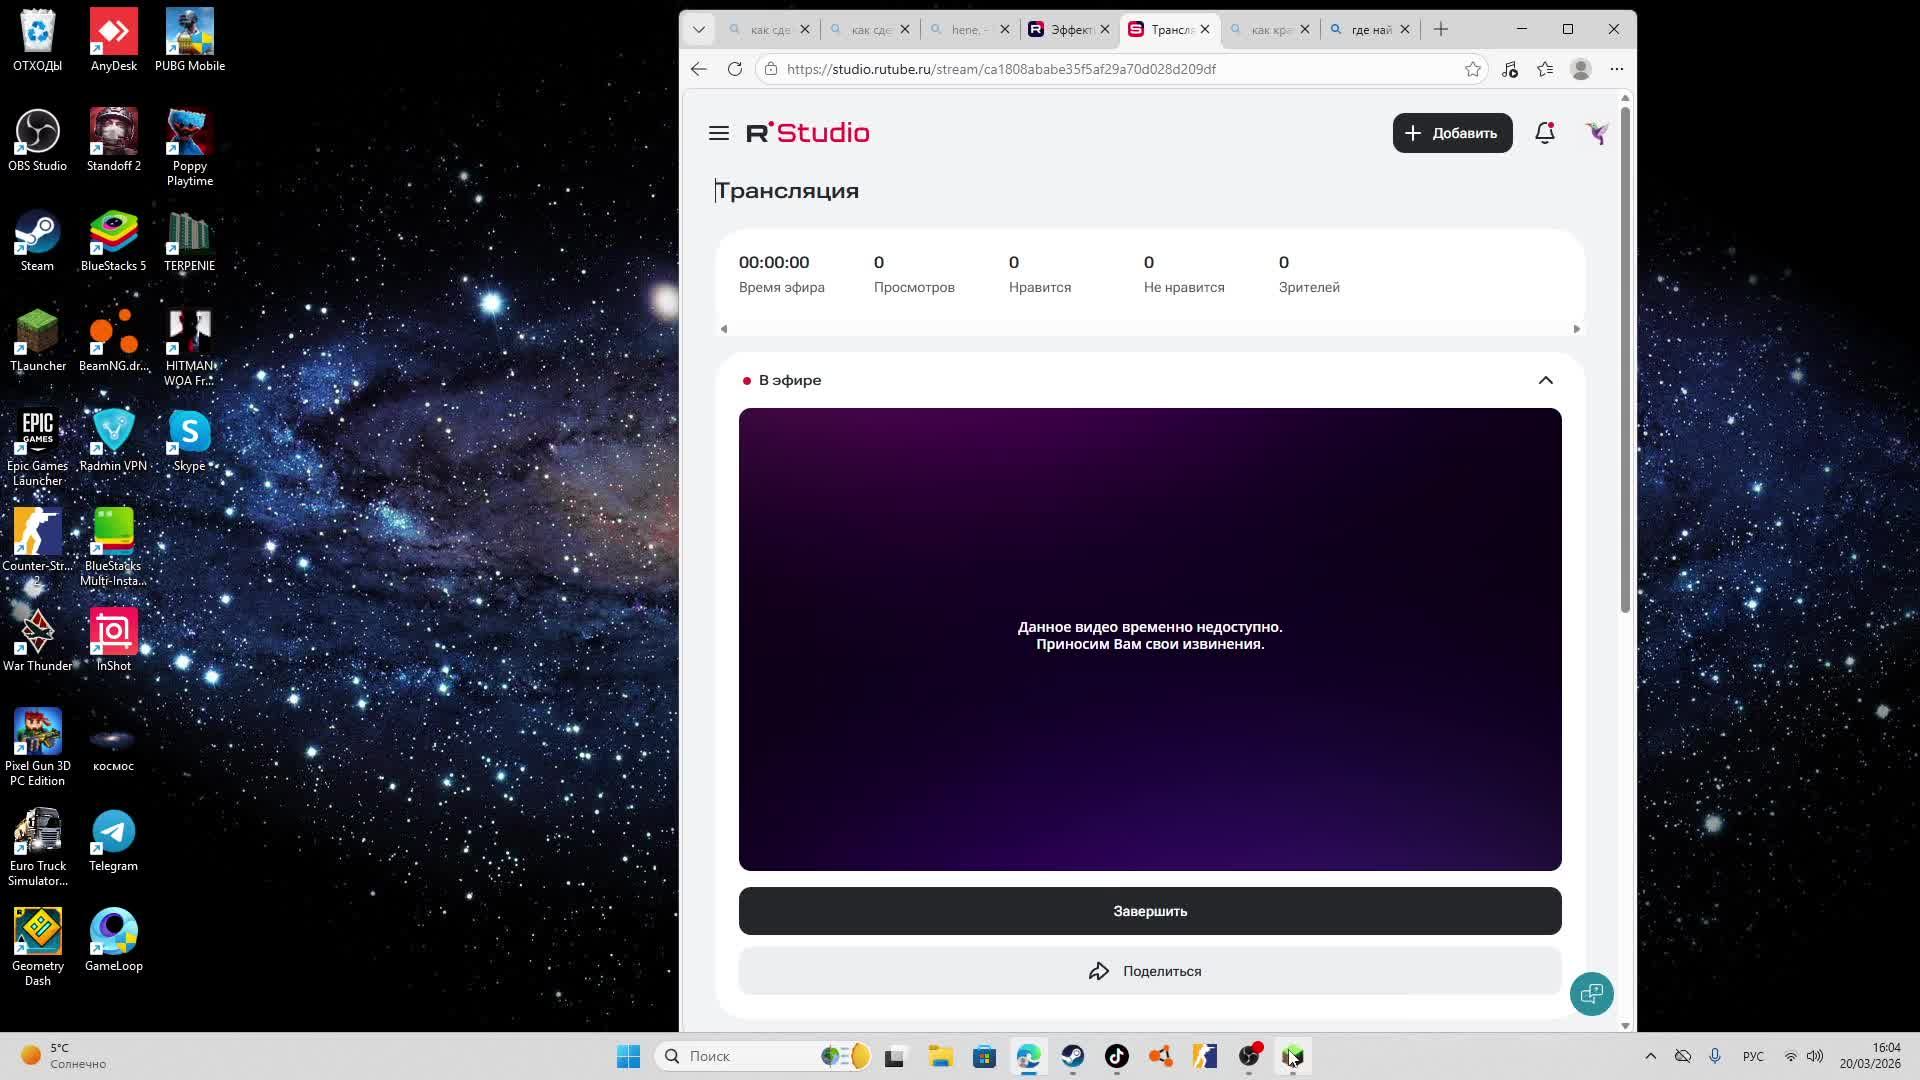Screen dimensions: 1920x1080
Task: Open the hamburger menu in RuTube Studio
Action: point(718,133)
